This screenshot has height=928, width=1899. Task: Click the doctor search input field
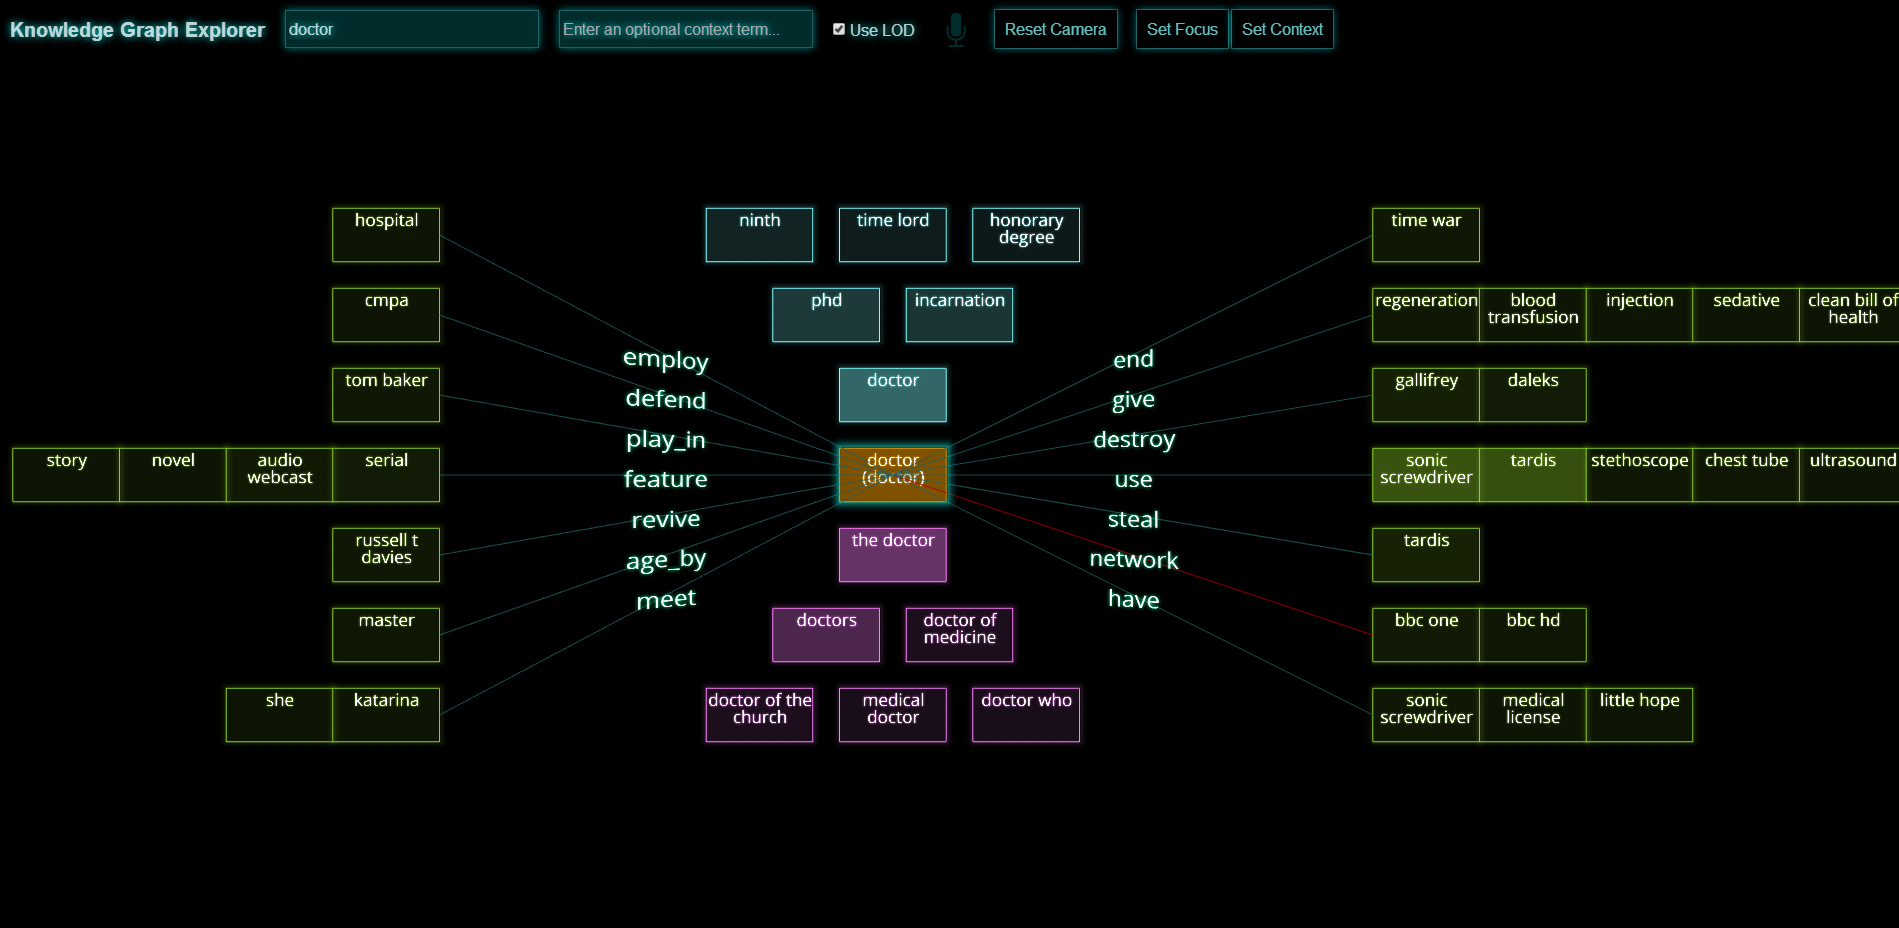coord(412,29)
